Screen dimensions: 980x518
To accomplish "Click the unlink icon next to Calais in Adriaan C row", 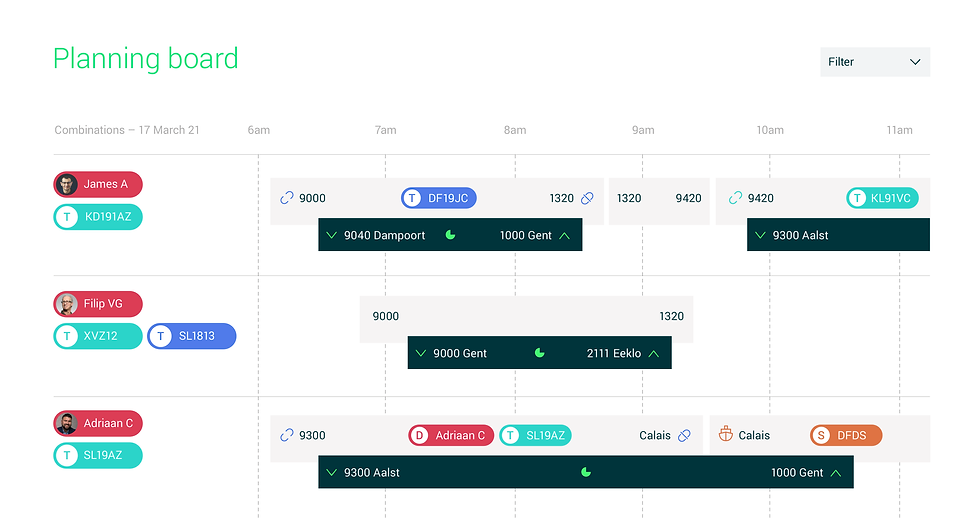I will click(684, 435).
